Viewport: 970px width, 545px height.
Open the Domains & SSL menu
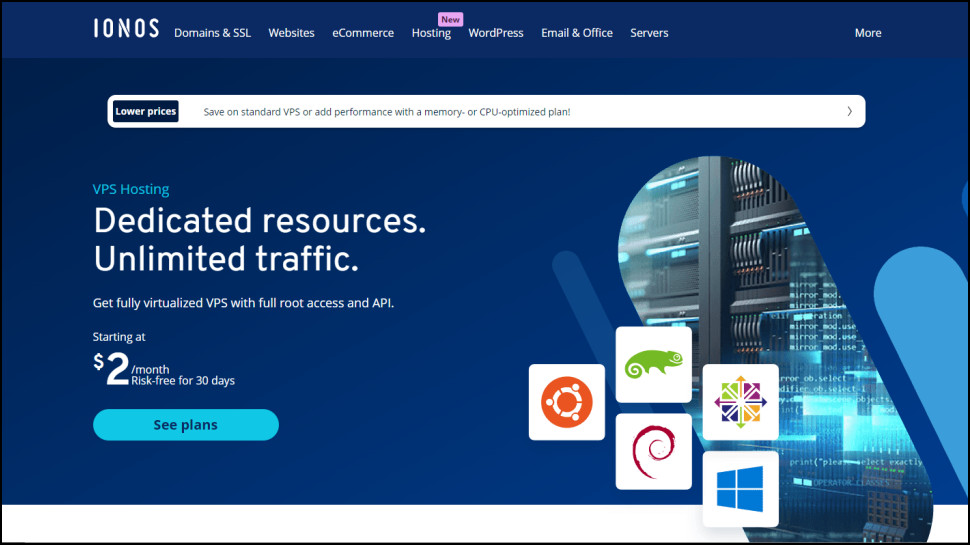(x=212, y=33)
